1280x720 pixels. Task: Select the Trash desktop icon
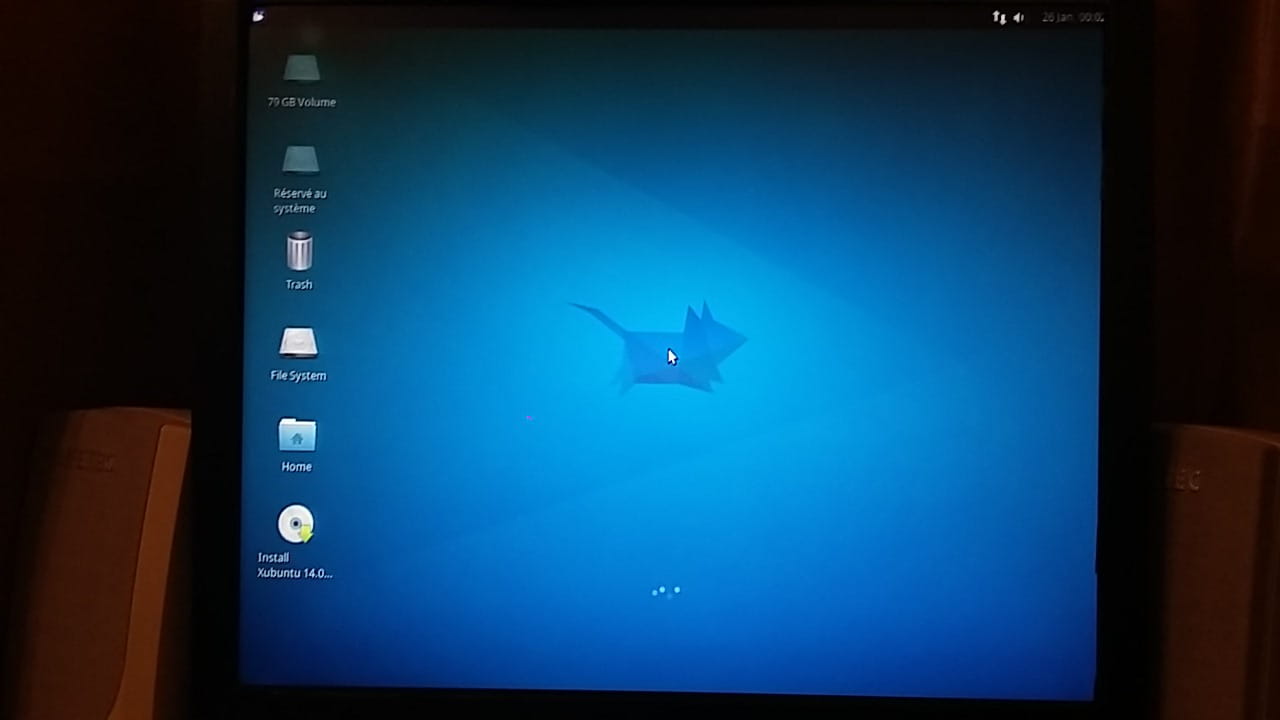click(x=299, y=251)
